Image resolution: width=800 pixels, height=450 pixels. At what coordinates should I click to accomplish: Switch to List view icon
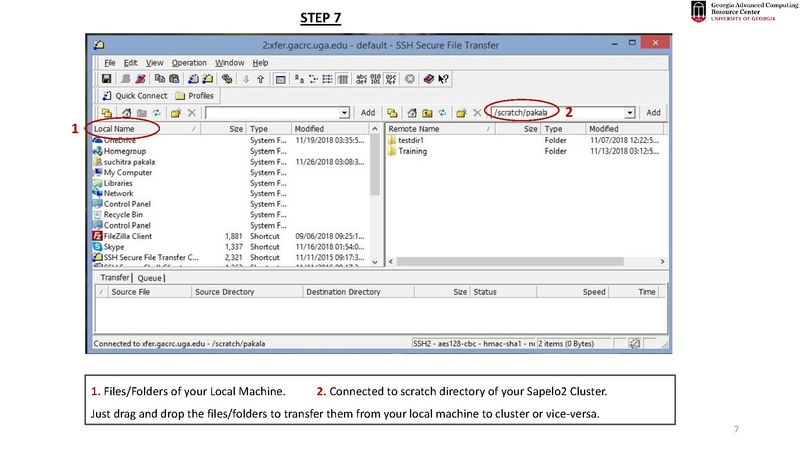click(x=328, y=79)
